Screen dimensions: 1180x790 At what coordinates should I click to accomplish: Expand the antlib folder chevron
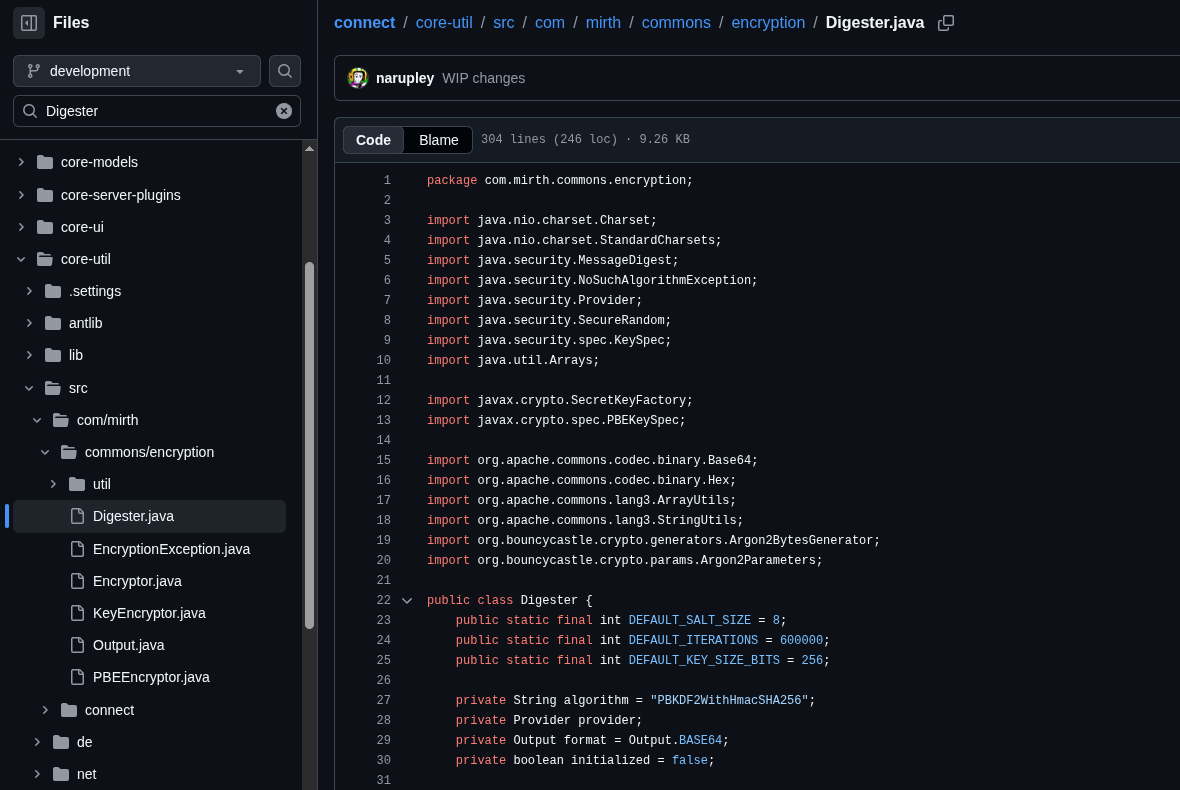[x=29, y=323]
